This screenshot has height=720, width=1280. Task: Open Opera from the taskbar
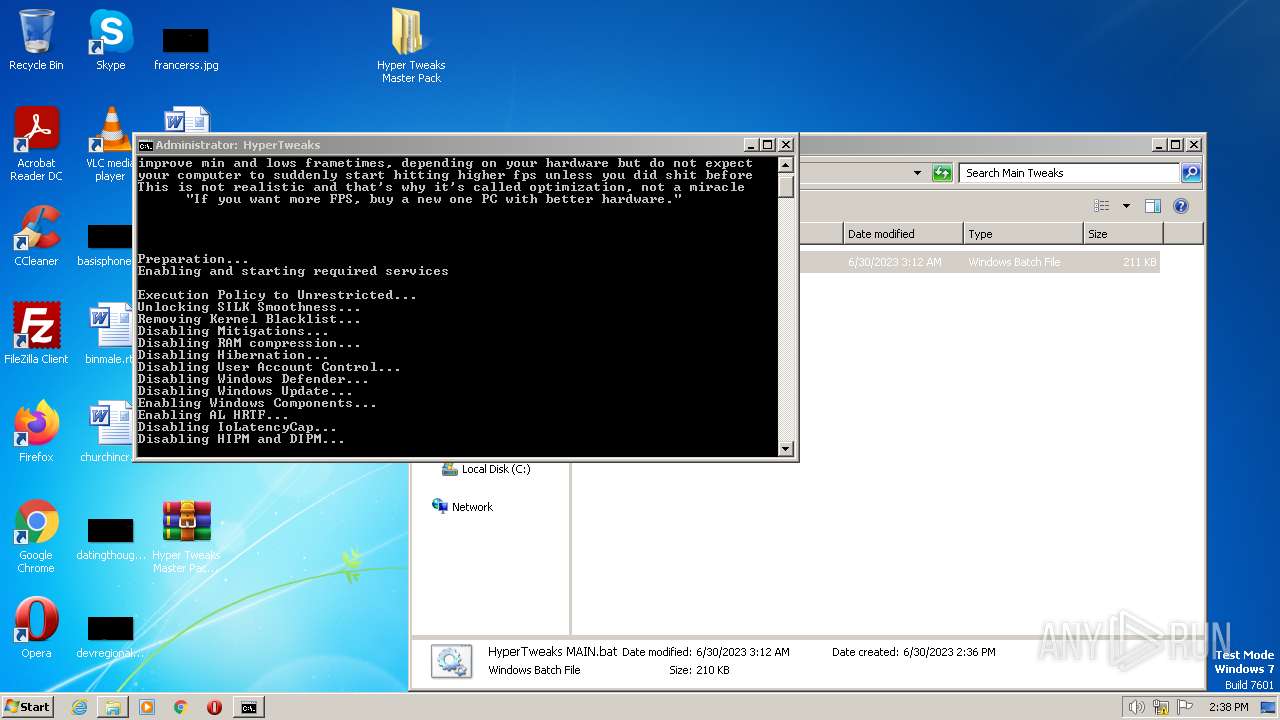coord(214,707)
